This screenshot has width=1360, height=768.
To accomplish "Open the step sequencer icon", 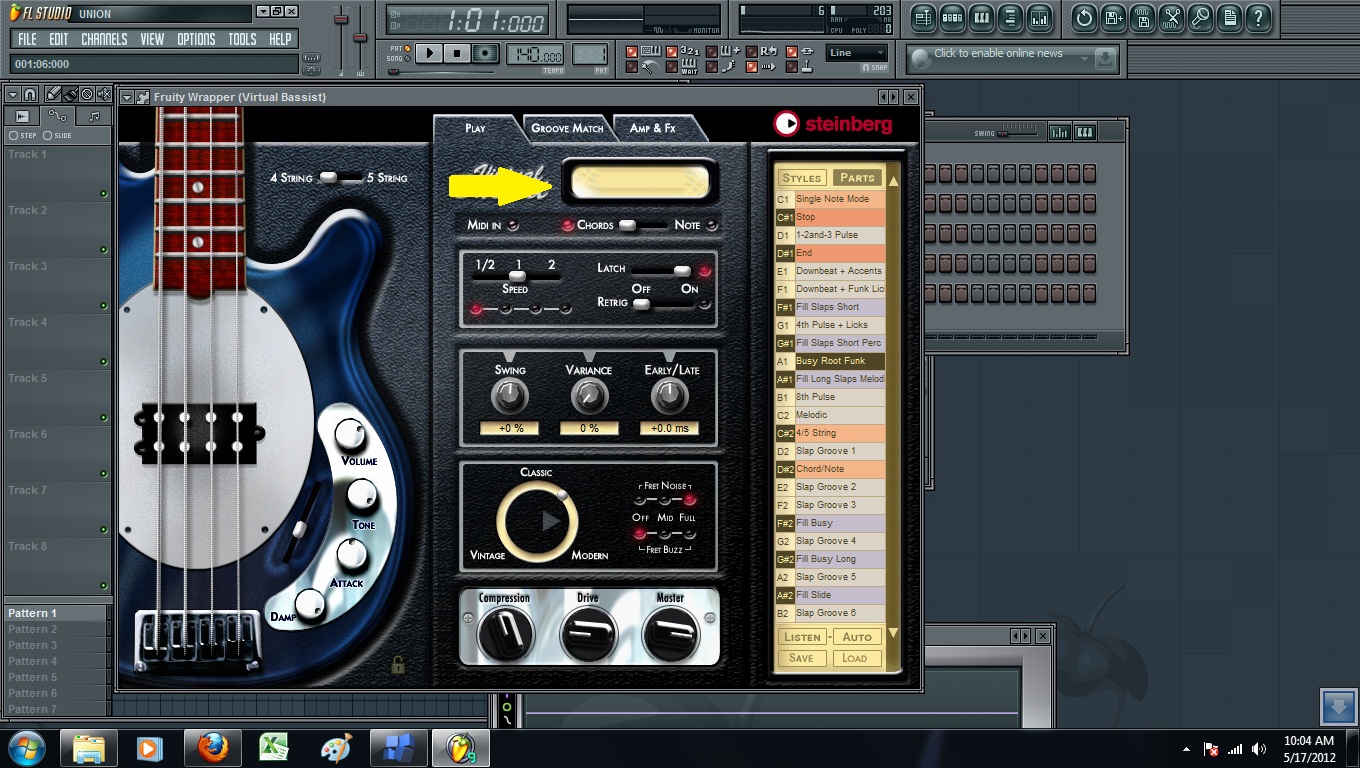I will 952,18.
